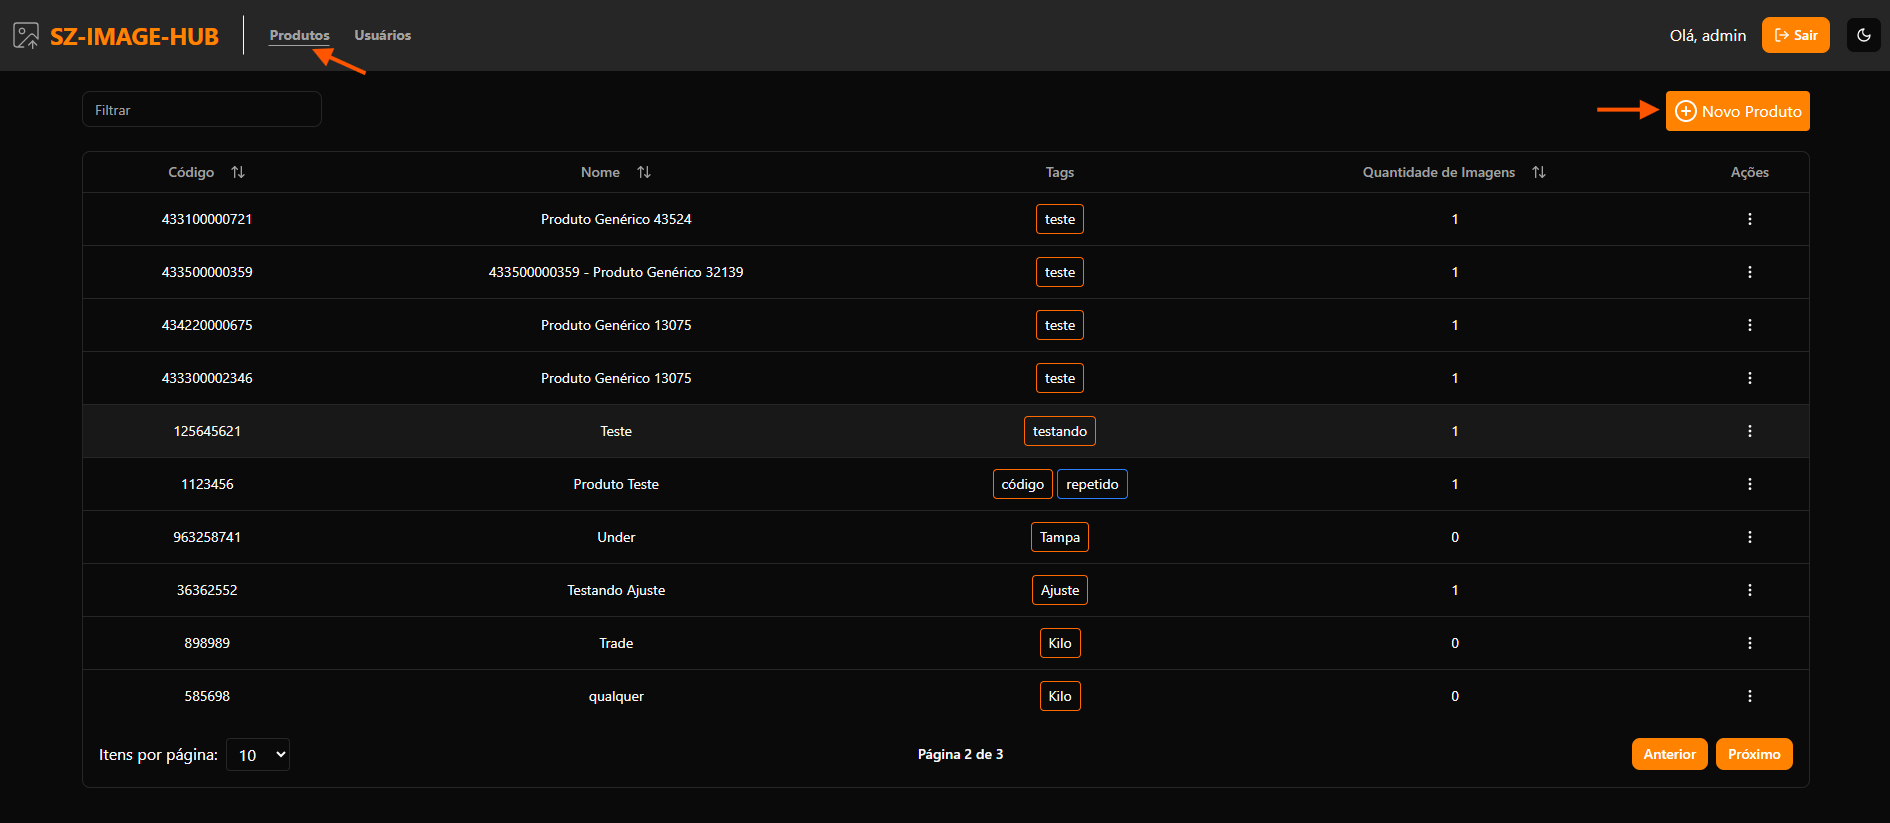1890x823 pixels.
Task: Click the SZ-IMAGE-HUB logo icon
Action: [x=26, y=36]
